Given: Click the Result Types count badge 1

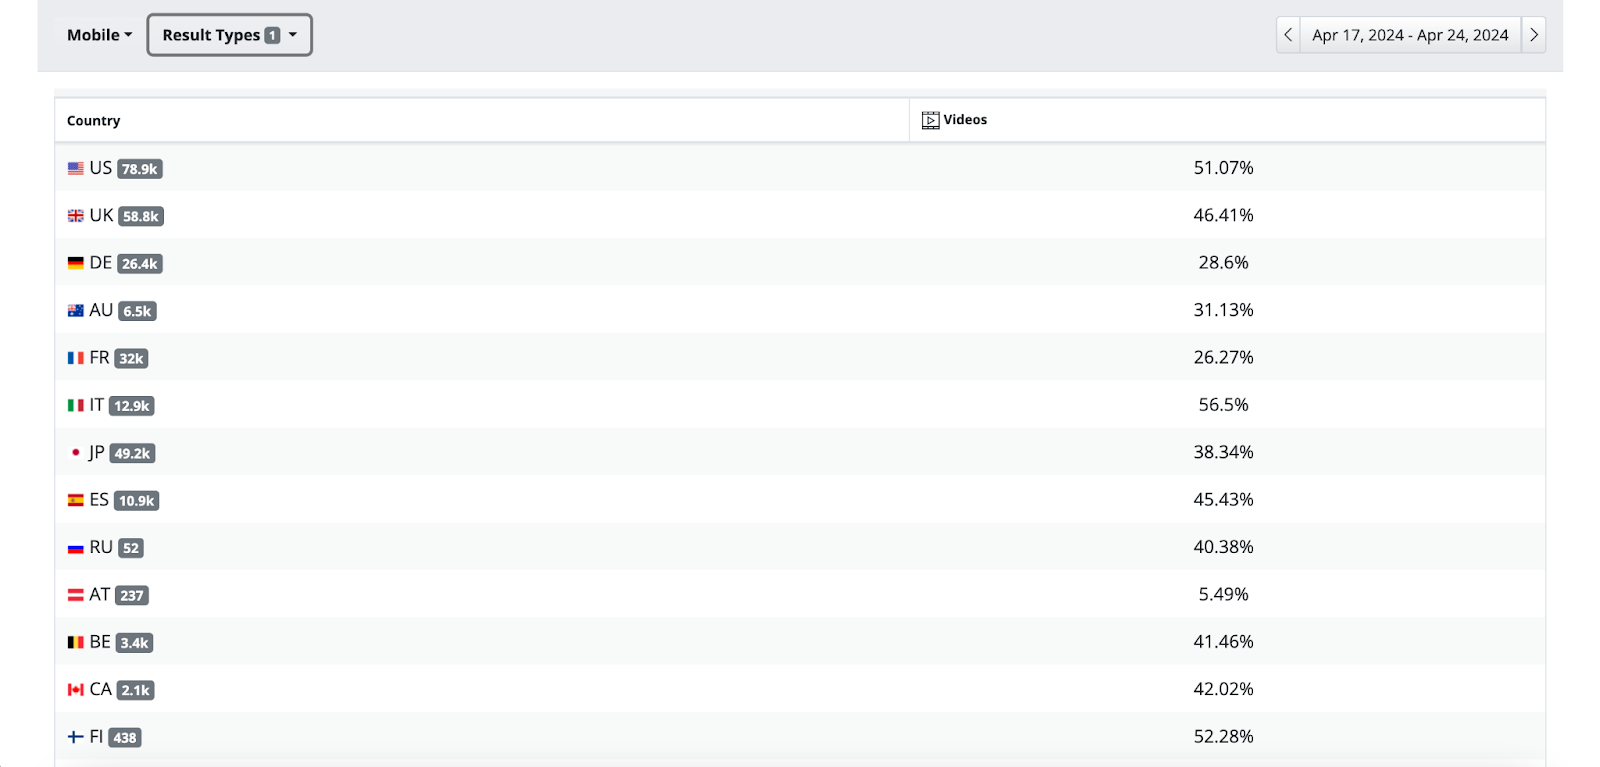Looking at the screenshot, I should [272, 35].
